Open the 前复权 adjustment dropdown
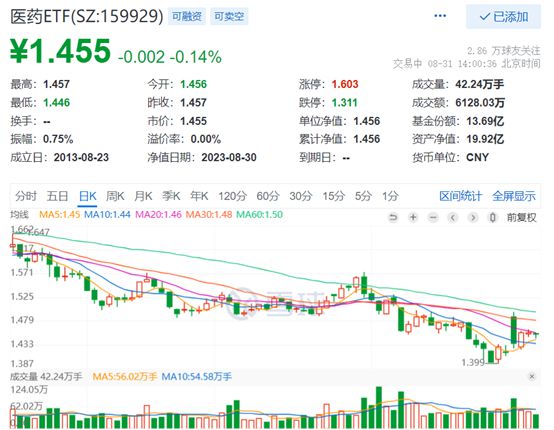This screenshot has width=554, height=430. (x=521, y=217)
